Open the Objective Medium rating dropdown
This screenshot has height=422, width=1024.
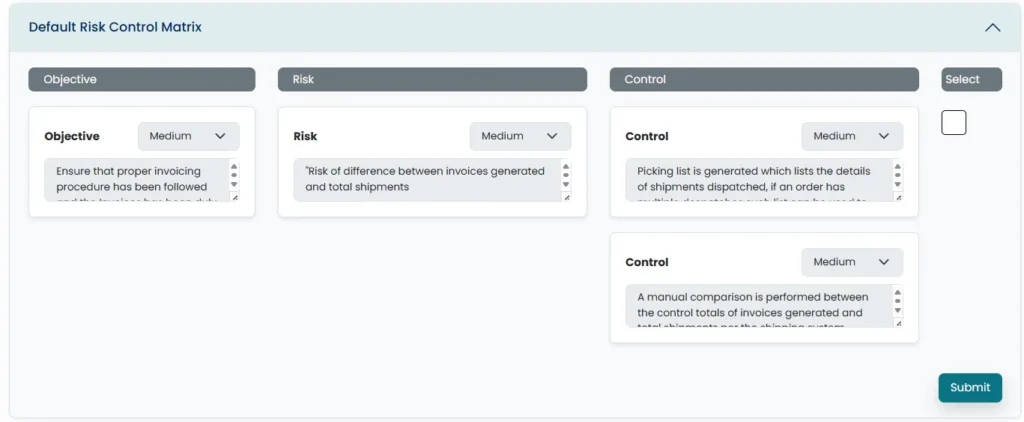tap(188, 136)
